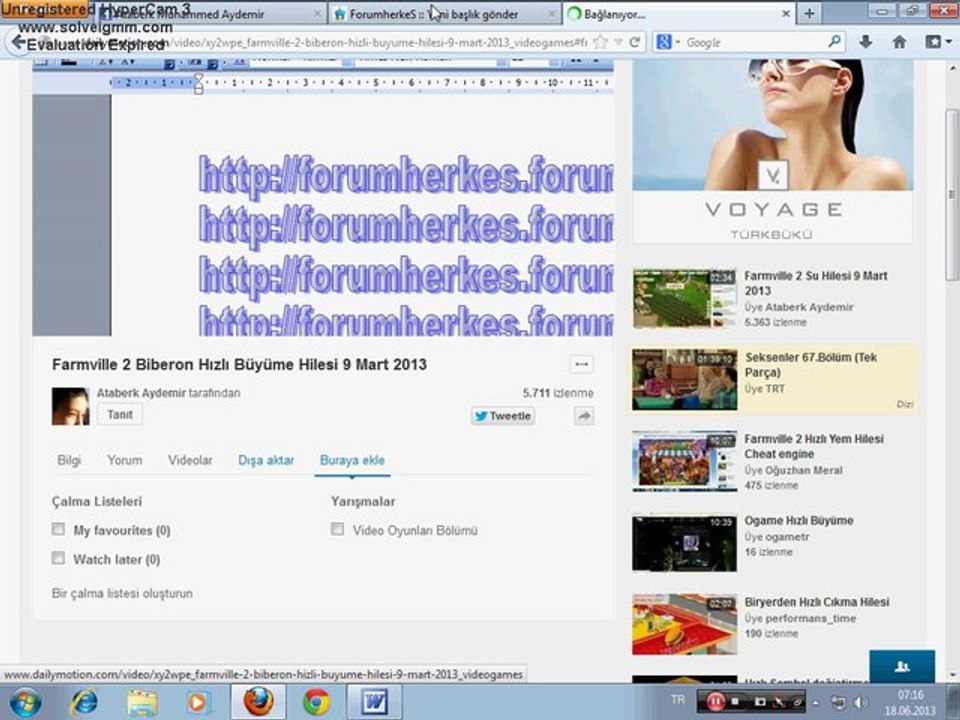The width and height of the screenshot is (960, 720).
Task: Open a new tab with plus button
Action: tap(809, 13)
